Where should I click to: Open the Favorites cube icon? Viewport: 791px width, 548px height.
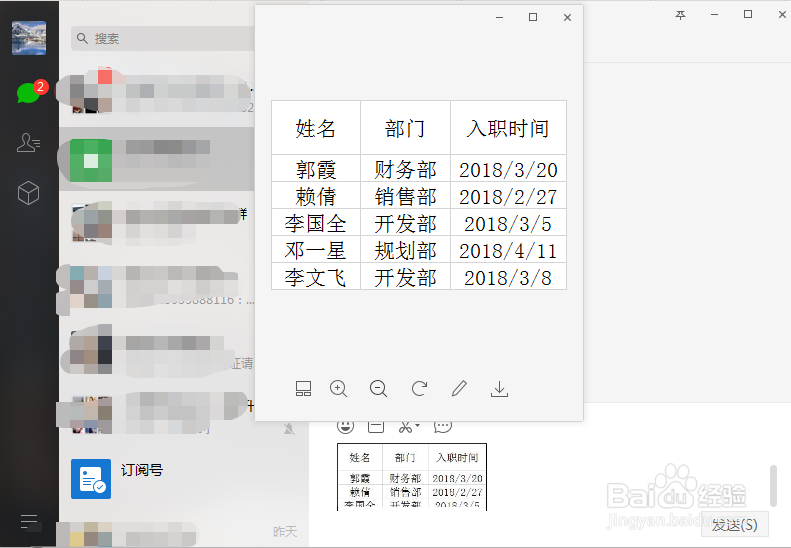[28, 193]
